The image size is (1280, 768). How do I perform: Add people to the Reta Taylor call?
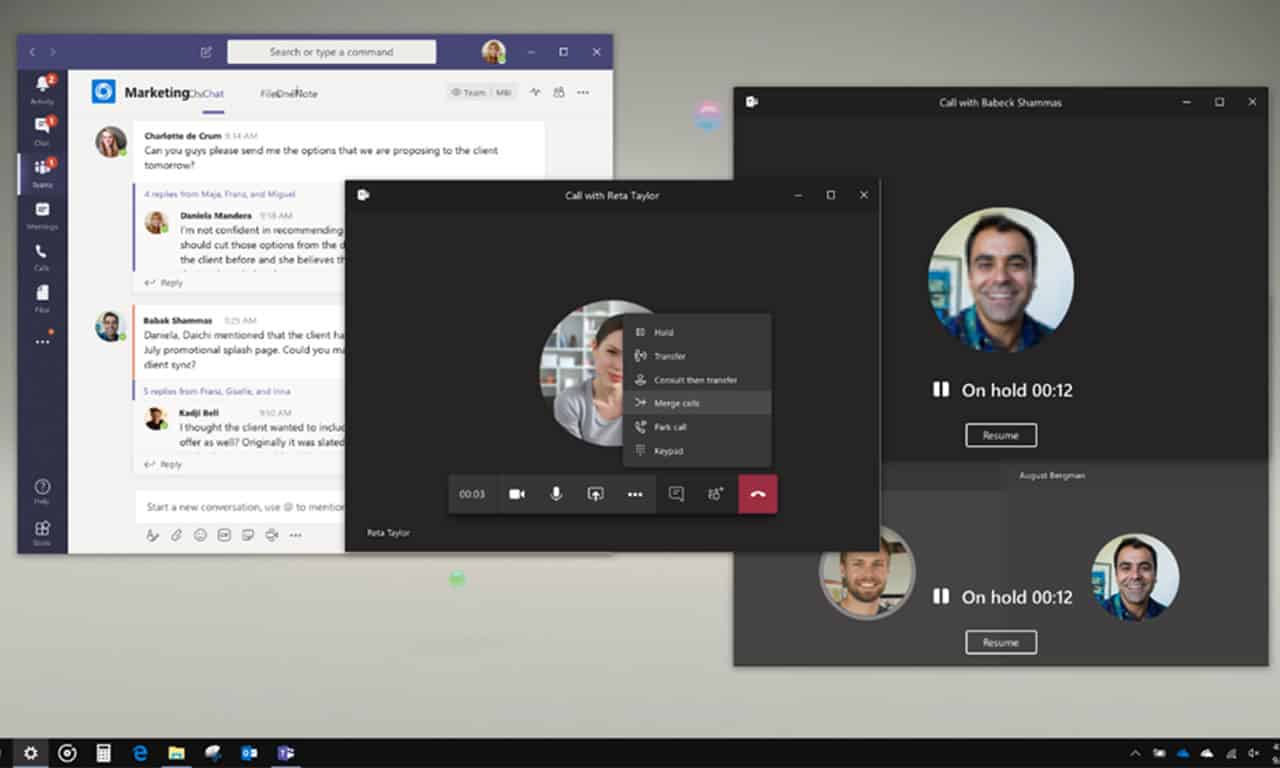coord(715,494)
